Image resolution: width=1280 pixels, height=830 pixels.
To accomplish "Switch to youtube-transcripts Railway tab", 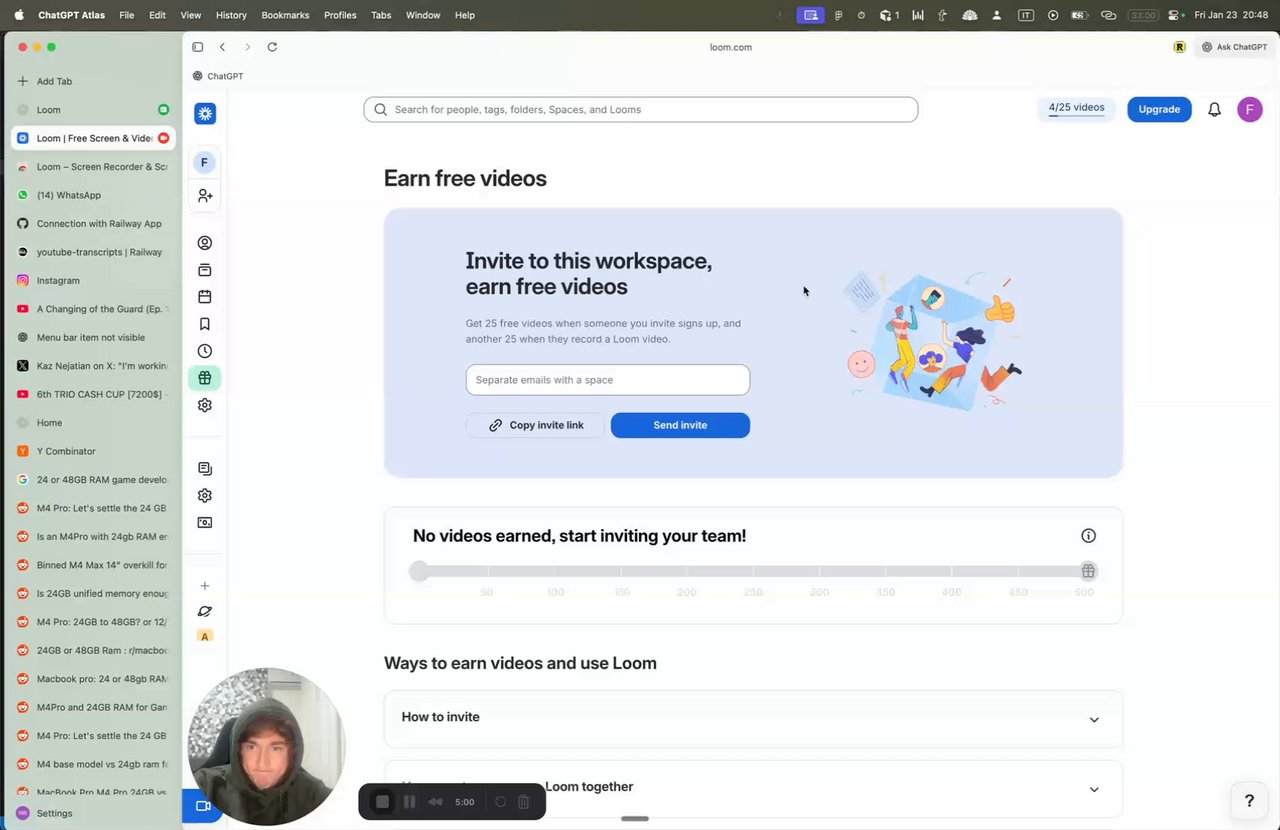I will click(94, 252).
